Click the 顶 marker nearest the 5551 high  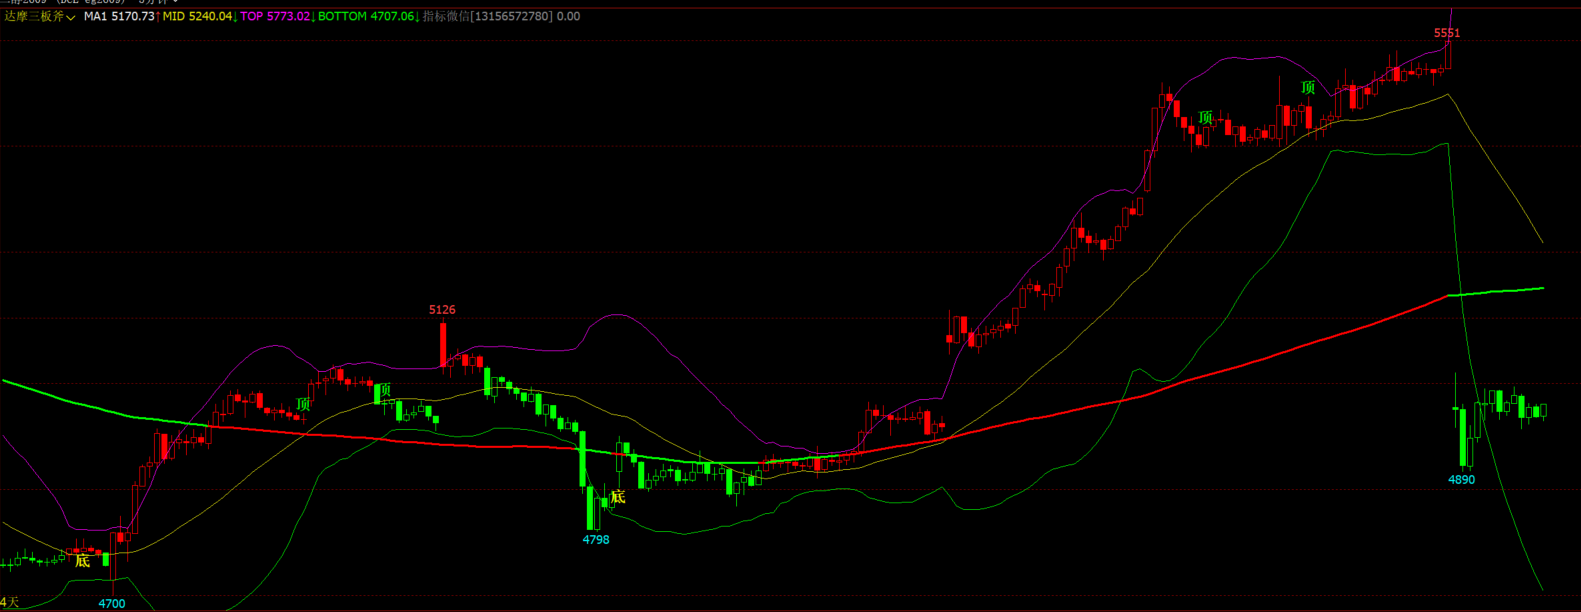pos(1308,88)
